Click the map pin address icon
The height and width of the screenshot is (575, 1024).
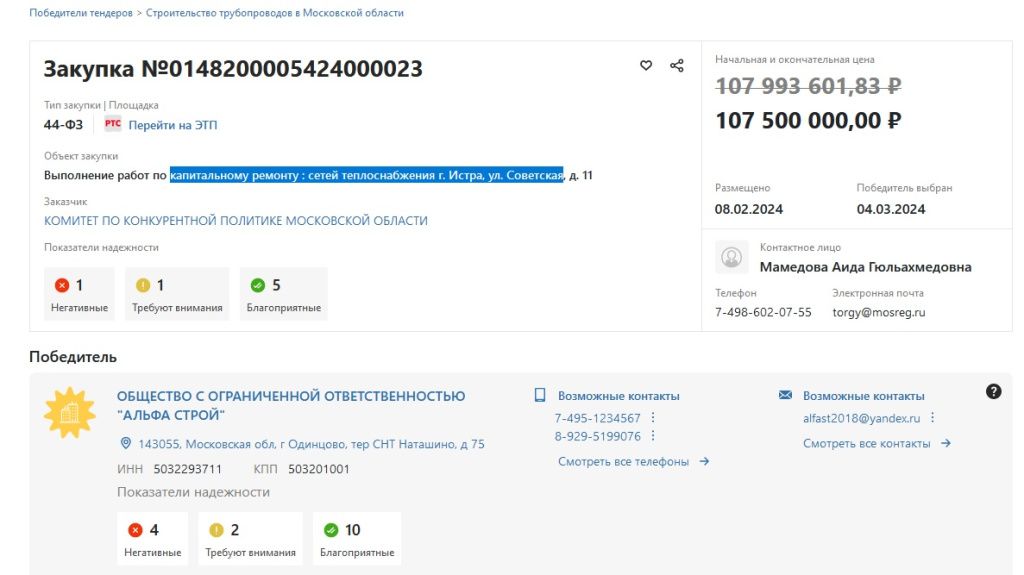[x=126, y=443]
